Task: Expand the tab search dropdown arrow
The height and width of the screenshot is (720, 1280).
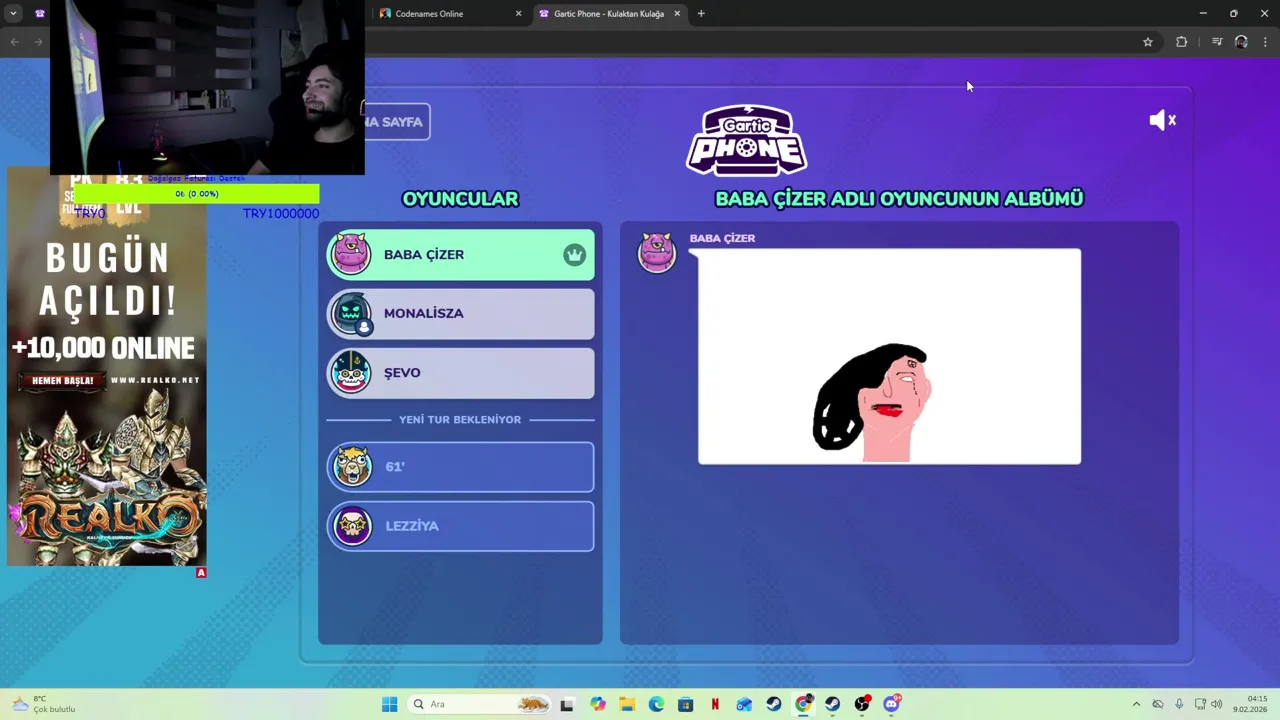Action: (x=13, y=14)
